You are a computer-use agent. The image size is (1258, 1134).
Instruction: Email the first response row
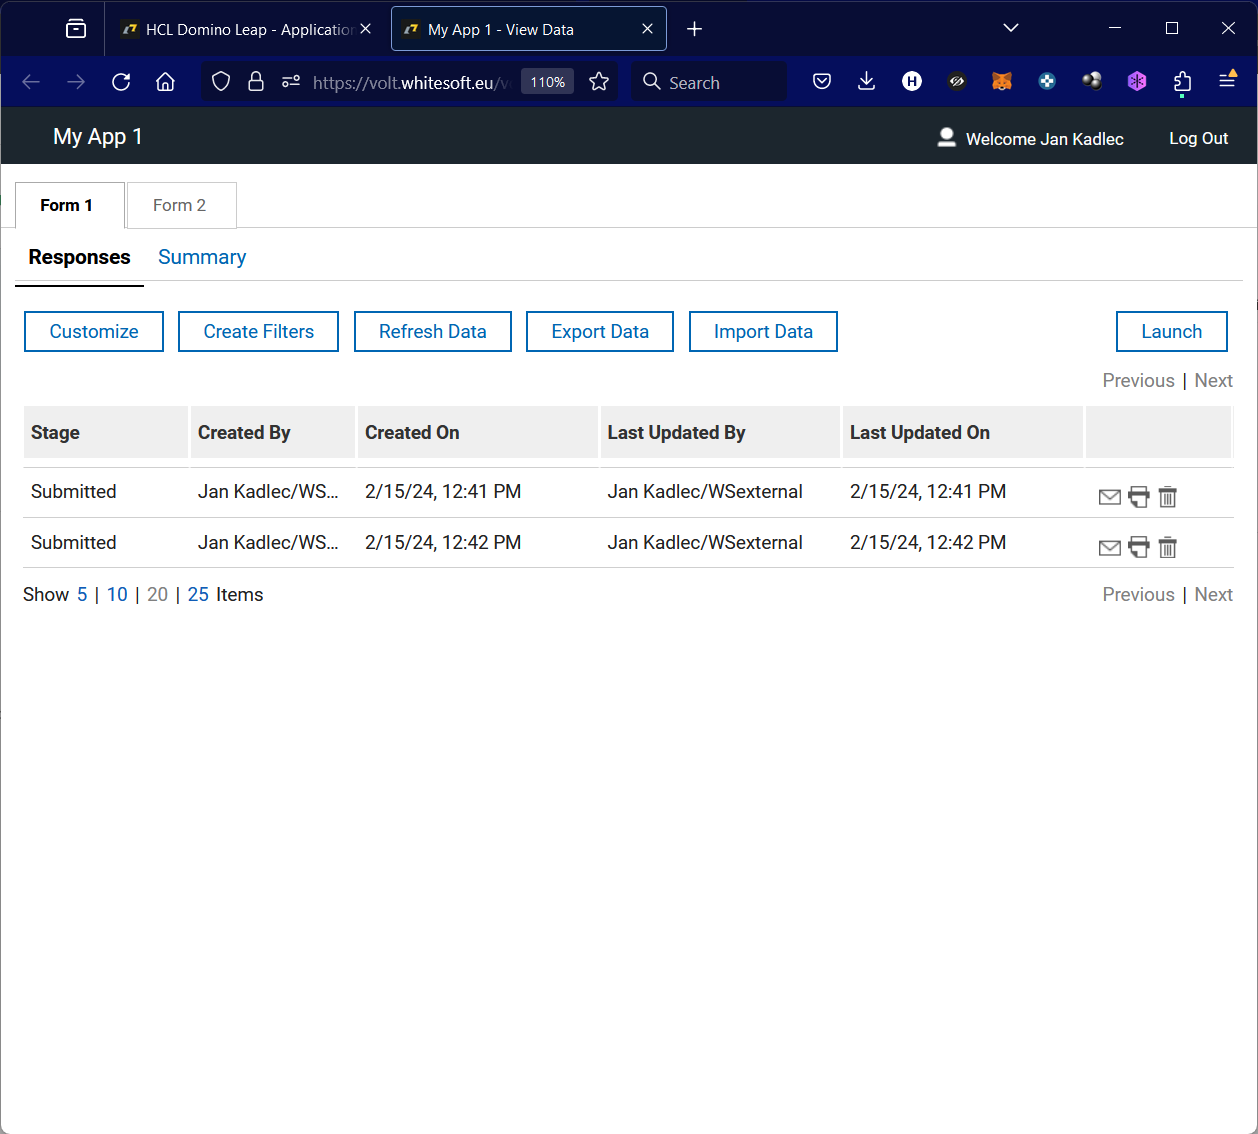tap(1110, 496)
